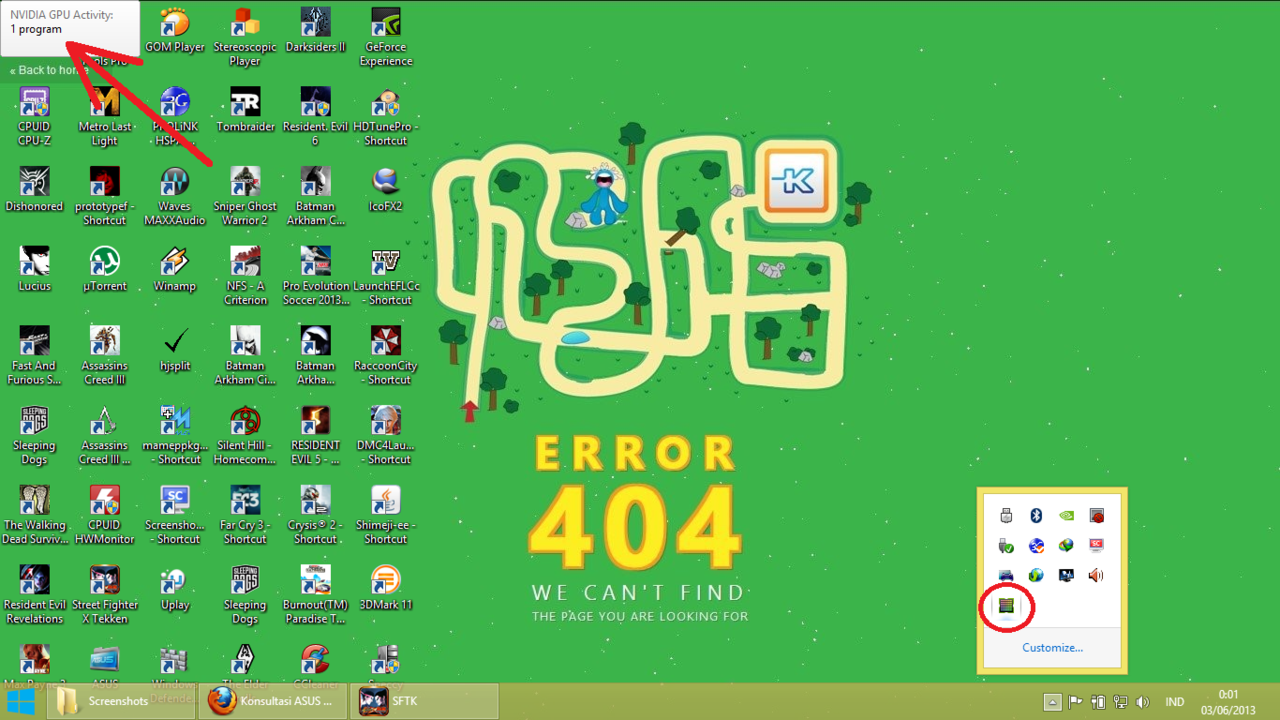The image size is (1280, 720).
Task: Open Resident Evil 6 desktop icon
Action: (x=315, y=116)
